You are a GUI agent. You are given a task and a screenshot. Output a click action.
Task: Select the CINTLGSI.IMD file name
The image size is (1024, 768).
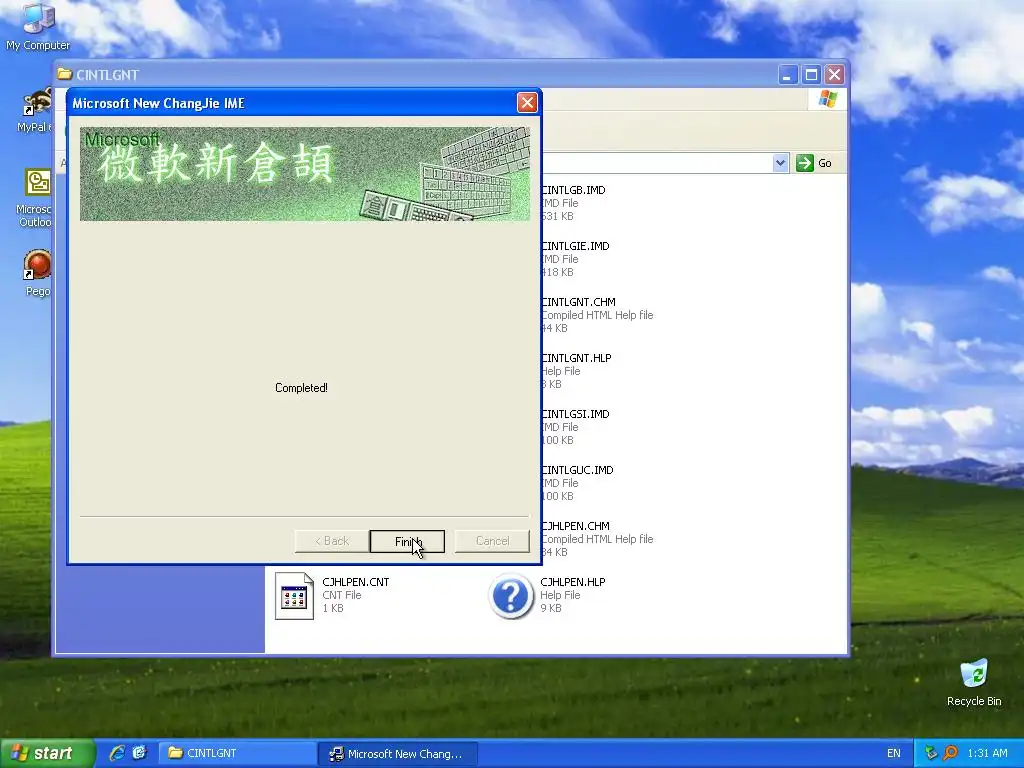click(x=575, y=415)
